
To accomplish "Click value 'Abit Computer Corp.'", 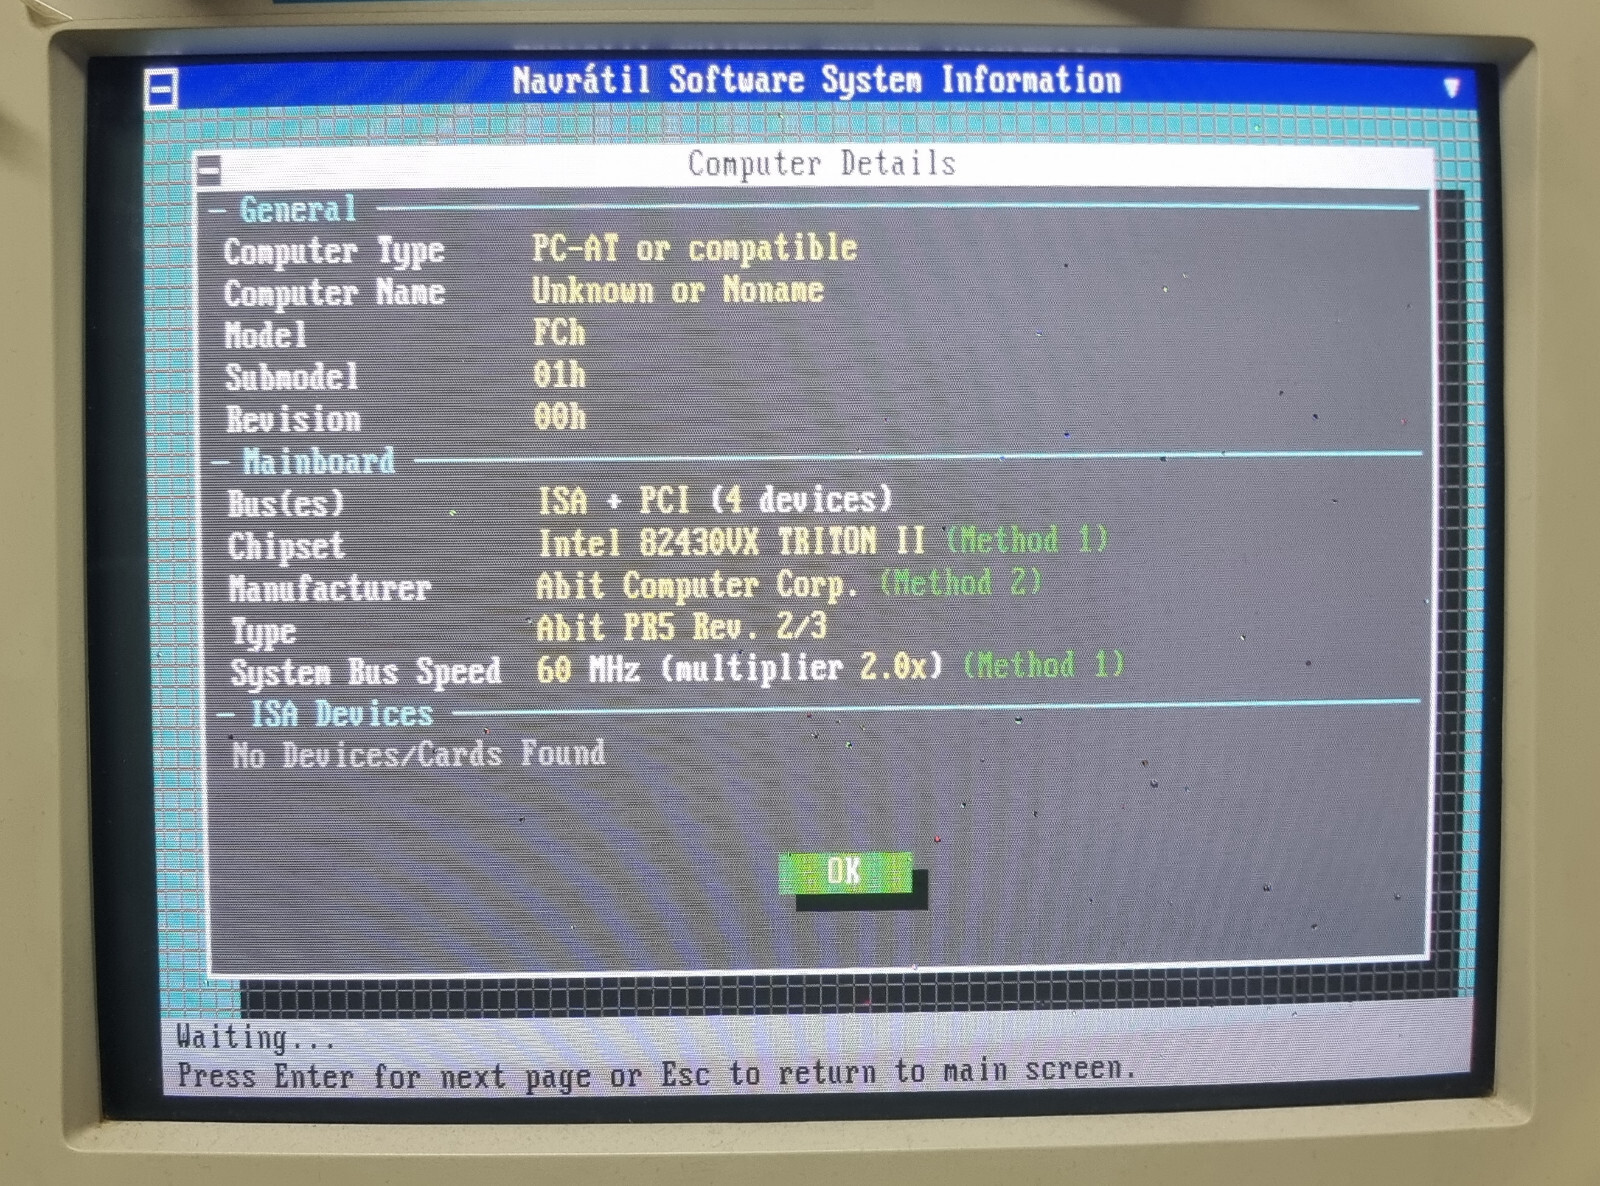I will pyautogui.click(x=697, y=585).
